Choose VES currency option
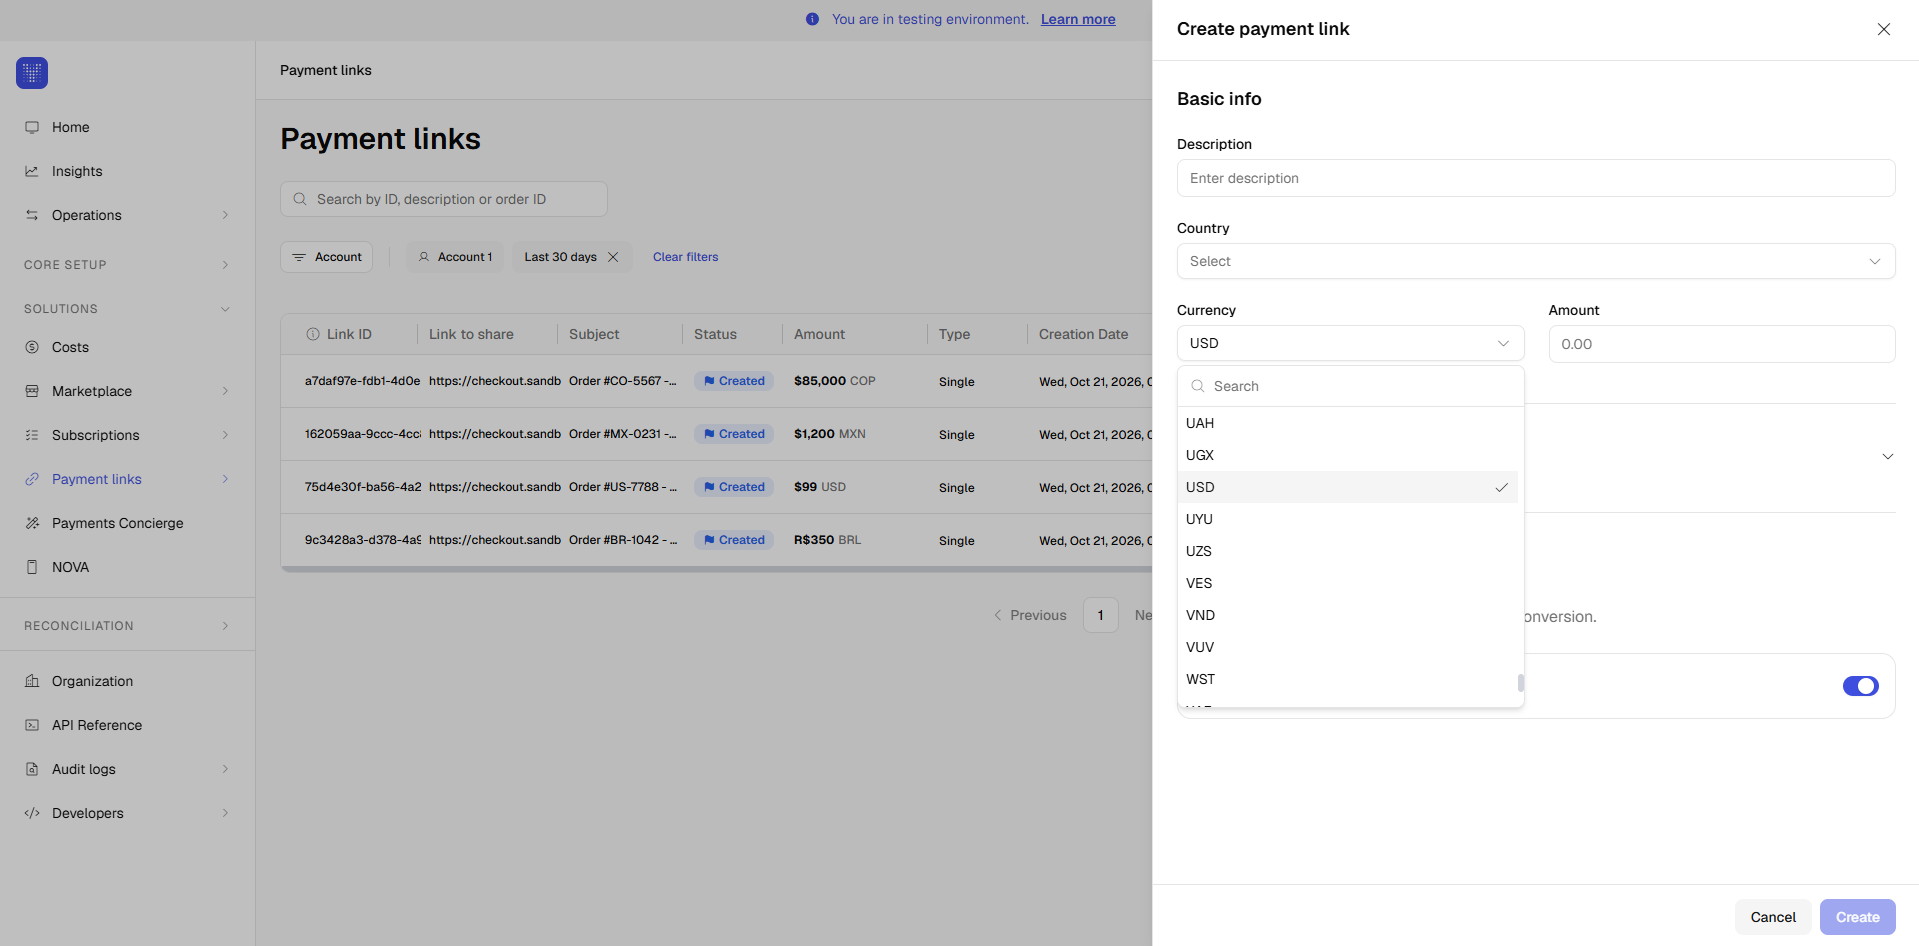The height and width of the screenshot is (946, 1919). [1350, 583]
